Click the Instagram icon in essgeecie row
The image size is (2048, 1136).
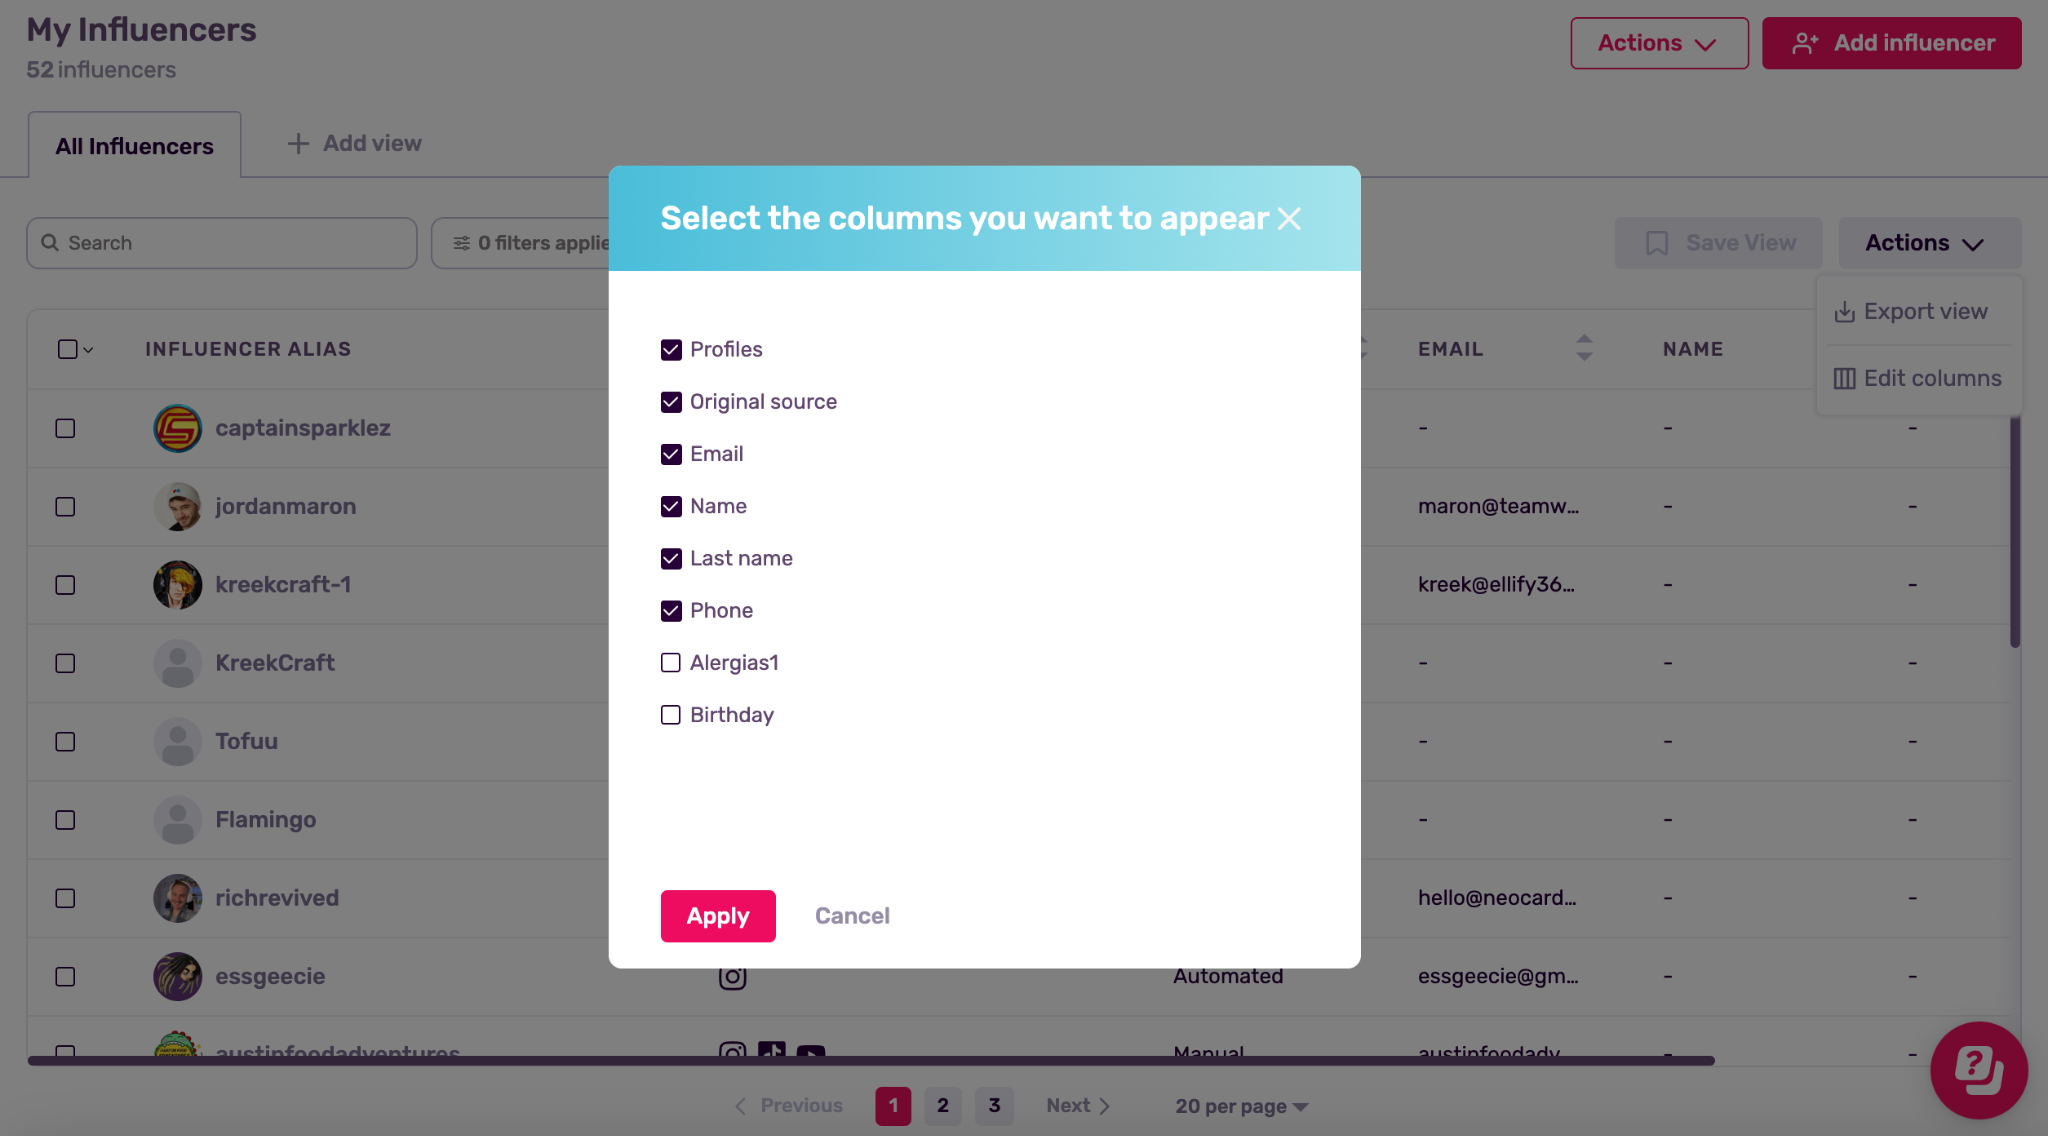tap(732, 977)
